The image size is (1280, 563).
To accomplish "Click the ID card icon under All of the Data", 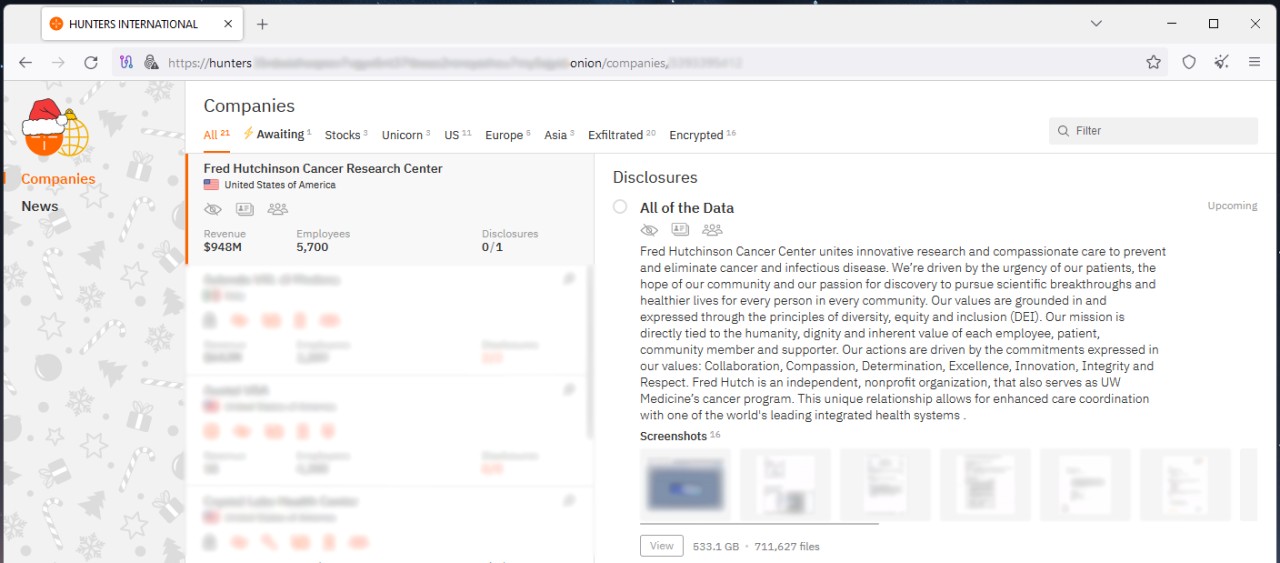I will click(680, 230).
